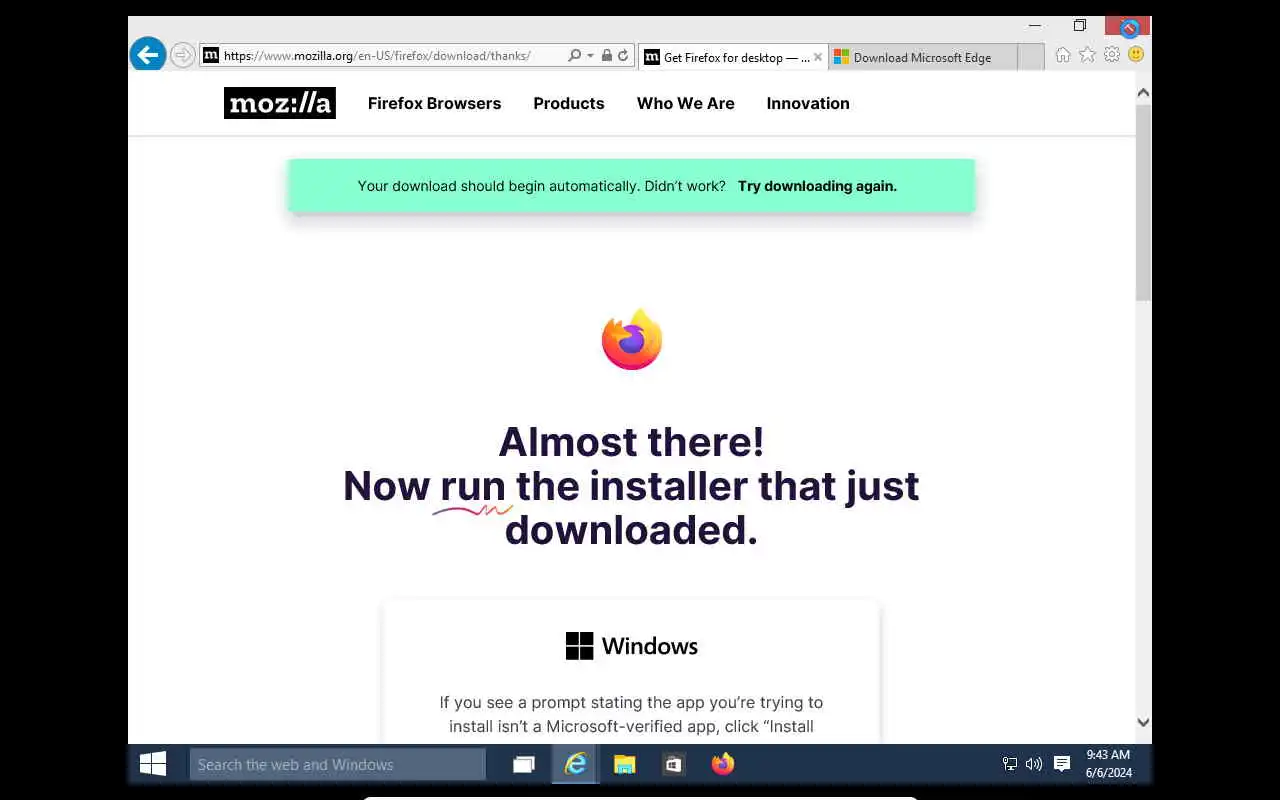The height and width of the screenshot is (800, 1280).
Task: Click the Search the web and Windows box
Action: (x=338, y=765)
